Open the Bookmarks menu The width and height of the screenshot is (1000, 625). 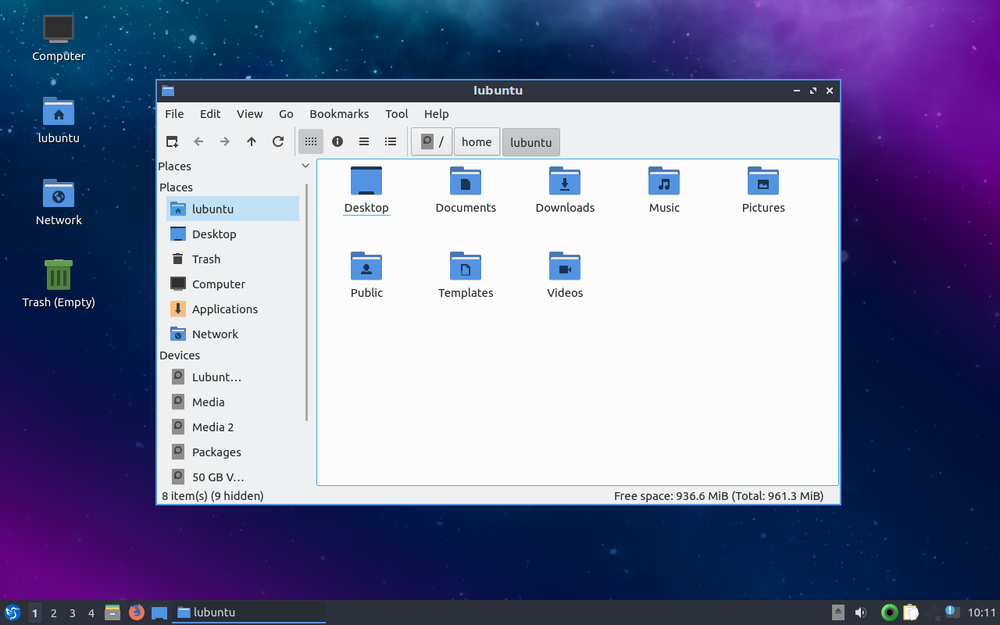(x=339, y=114)
